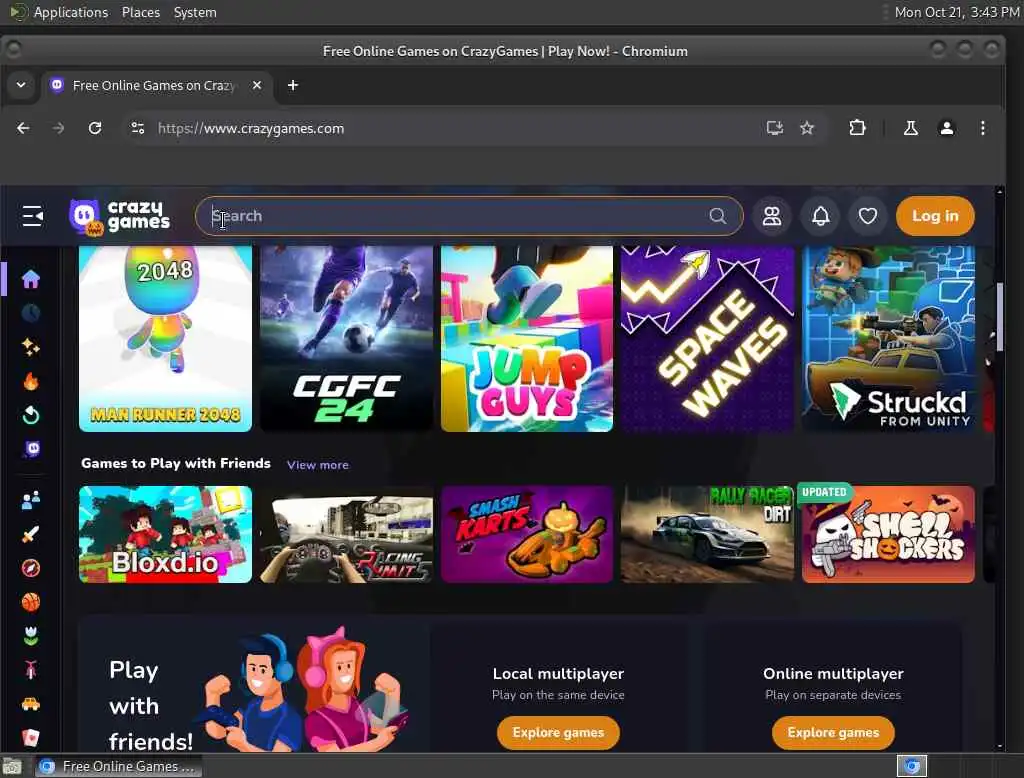This screenshot has height=778, width=1024.
Task: Click the Games to Play with Friends heading
Action: pyautogui.click(x=176, y=463)
